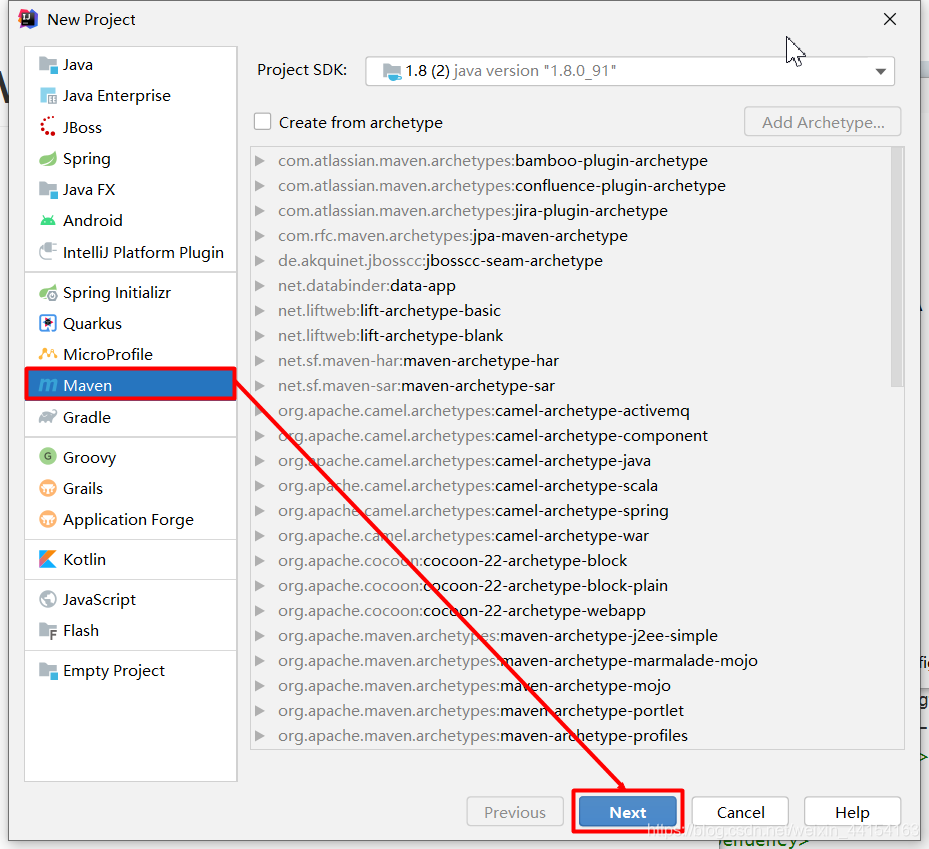Click the Java project type icon
The height and width of the screenshot is (849, 929).
tap(47, 64)
